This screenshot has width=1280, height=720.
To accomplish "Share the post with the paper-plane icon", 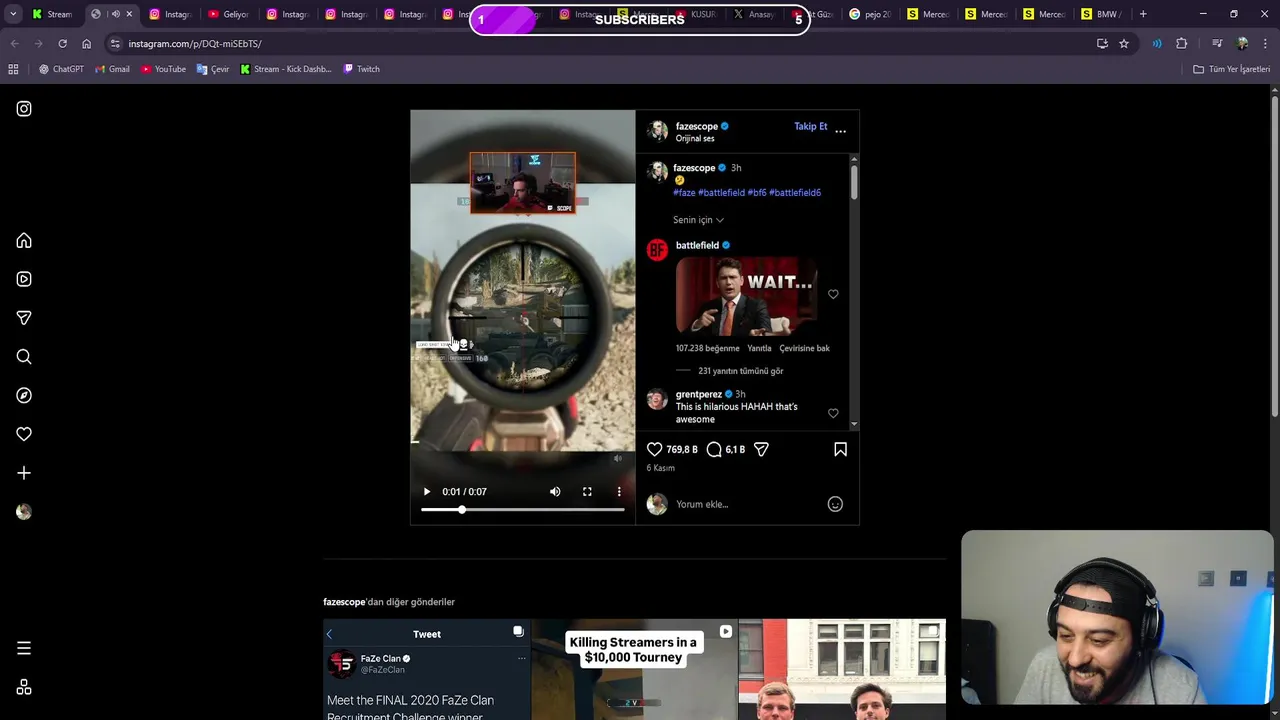I will (761, 450).
